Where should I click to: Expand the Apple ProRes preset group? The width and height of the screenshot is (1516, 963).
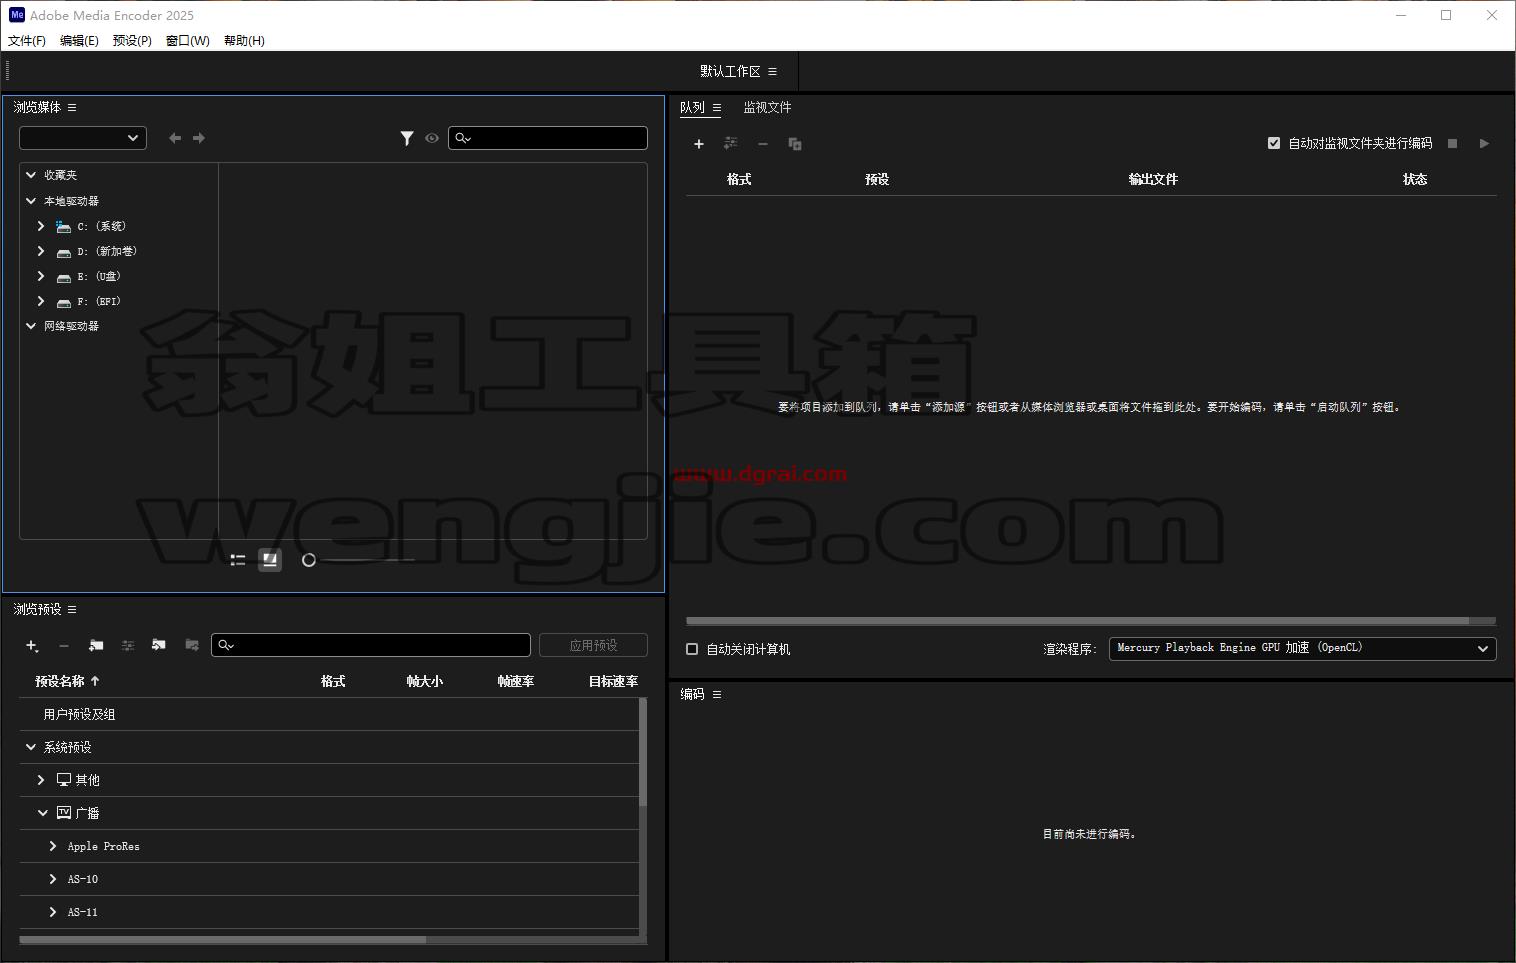tap(53, 846)
